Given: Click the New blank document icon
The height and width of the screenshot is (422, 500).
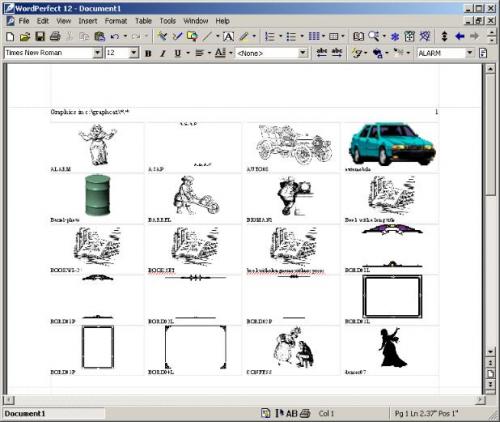Looking at the screenshot, I should (10, 36).
